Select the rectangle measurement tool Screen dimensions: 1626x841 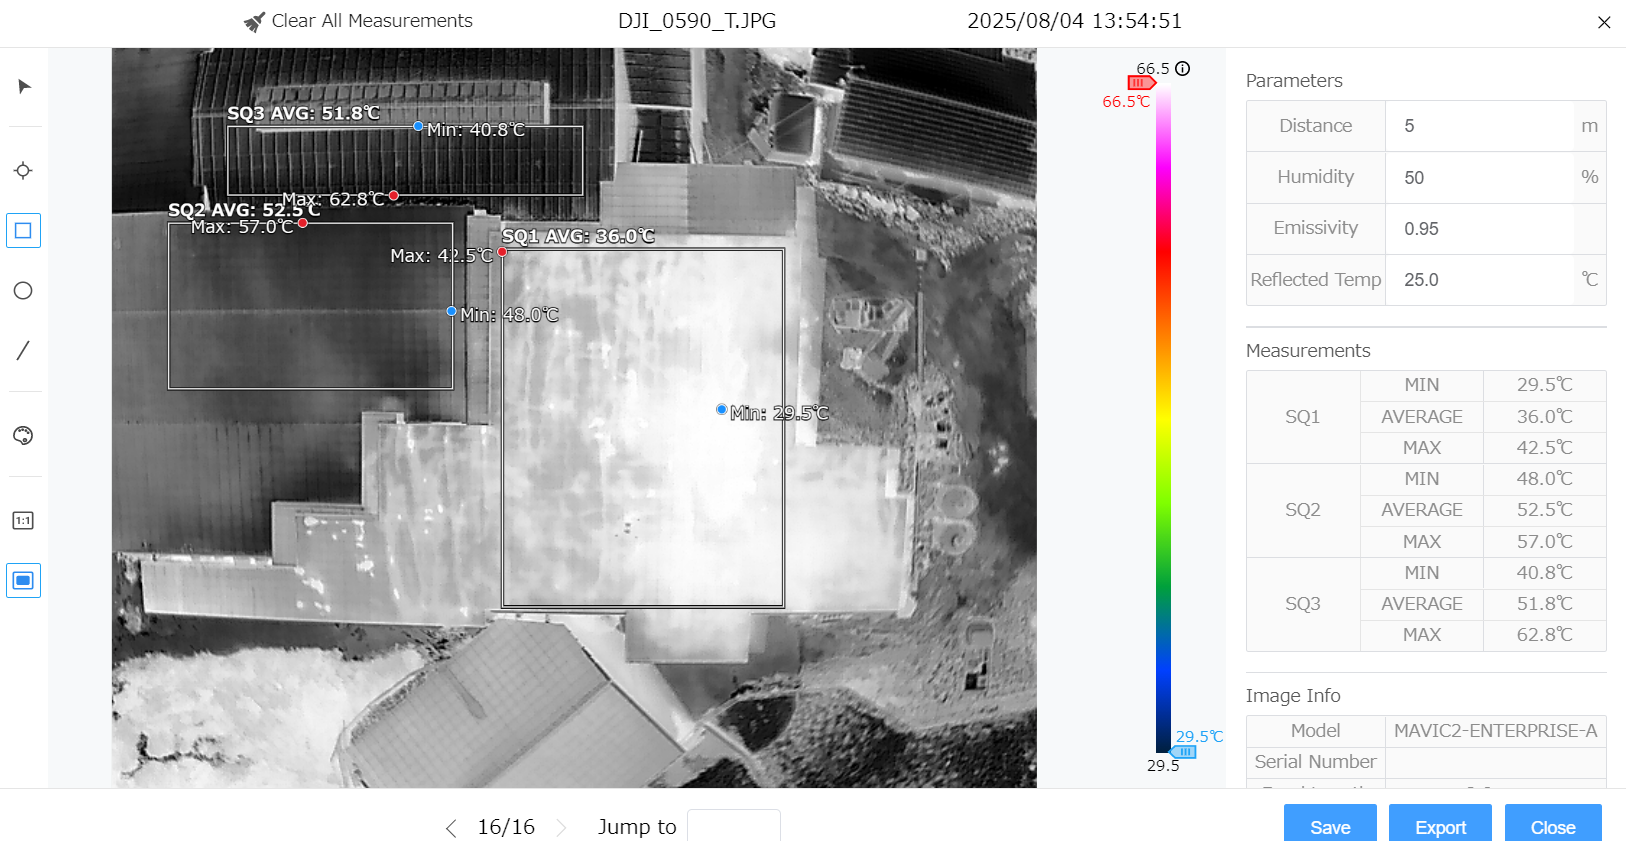23,231
